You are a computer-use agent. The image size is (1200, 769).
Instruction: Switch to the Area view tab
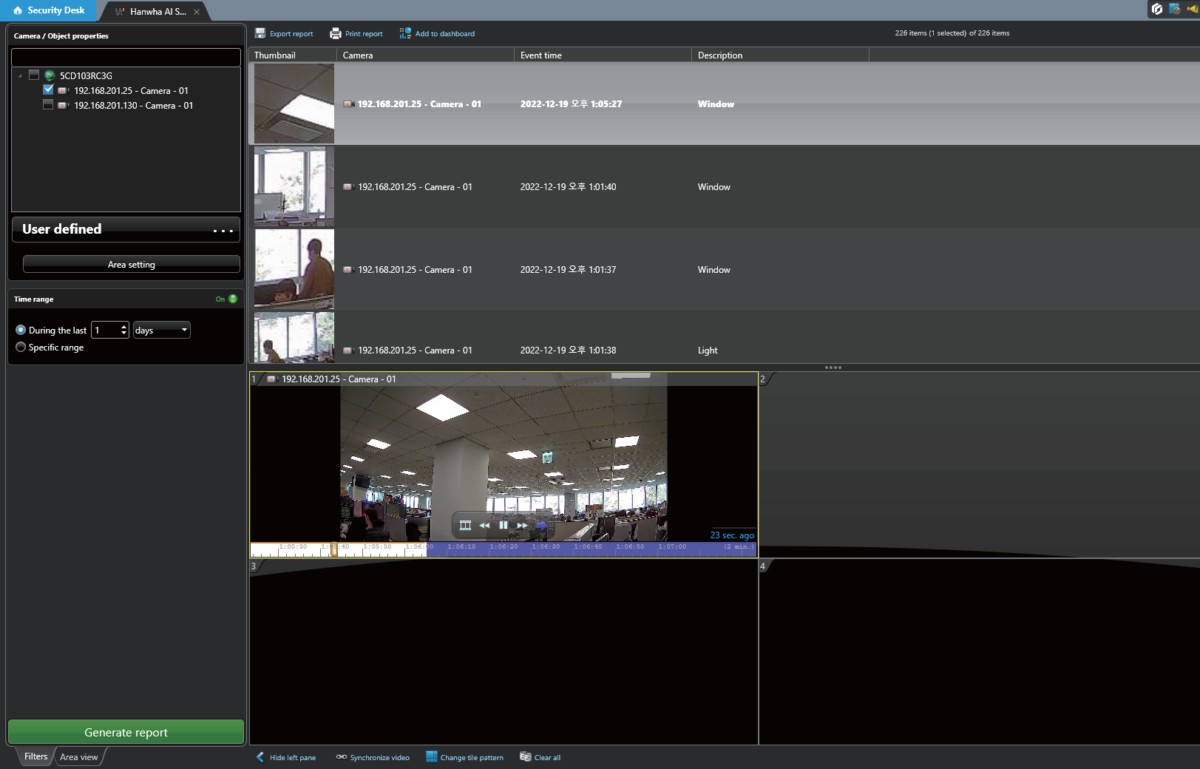[x=79, y=757]
